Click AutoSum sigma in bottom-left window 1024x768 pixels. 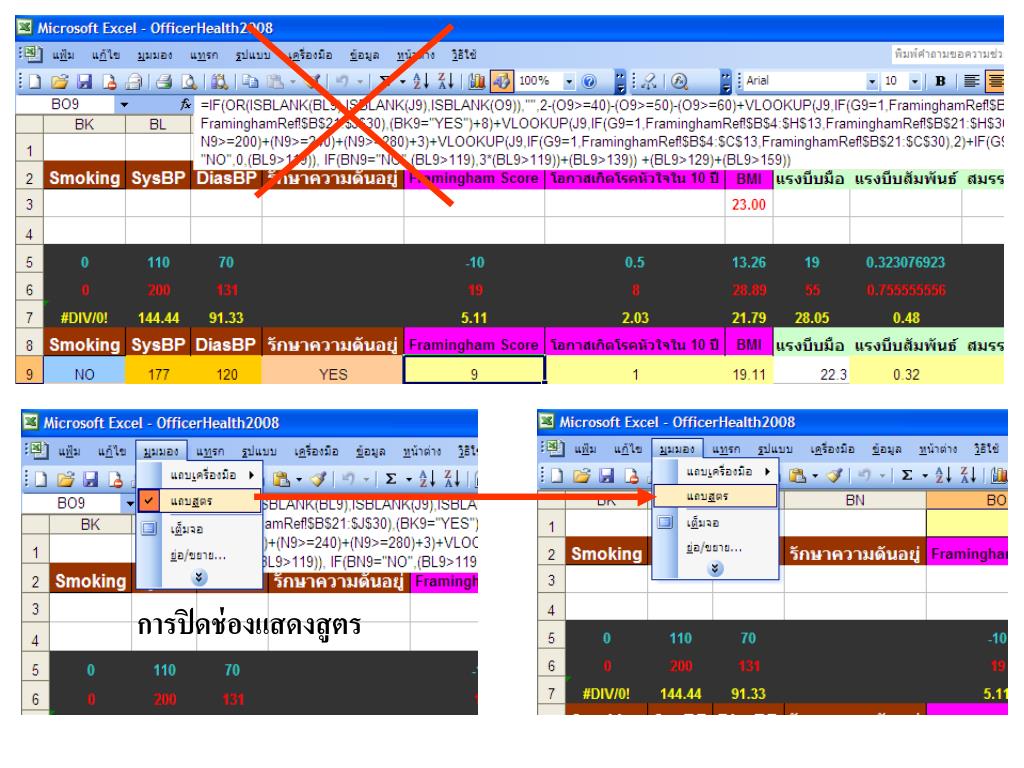click(x=391, y=479)
